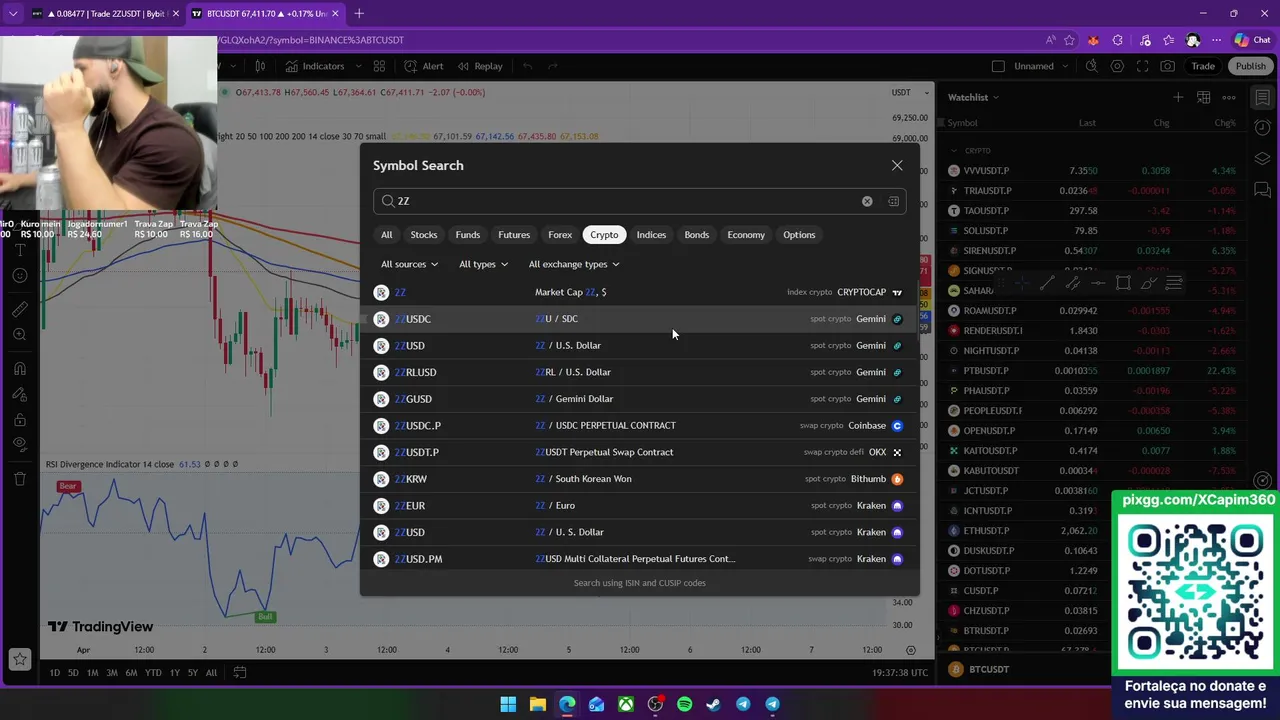The width and height of the screenshot is (1280, 720).
Task: Open the All sources dropdown
Action: 409,264
